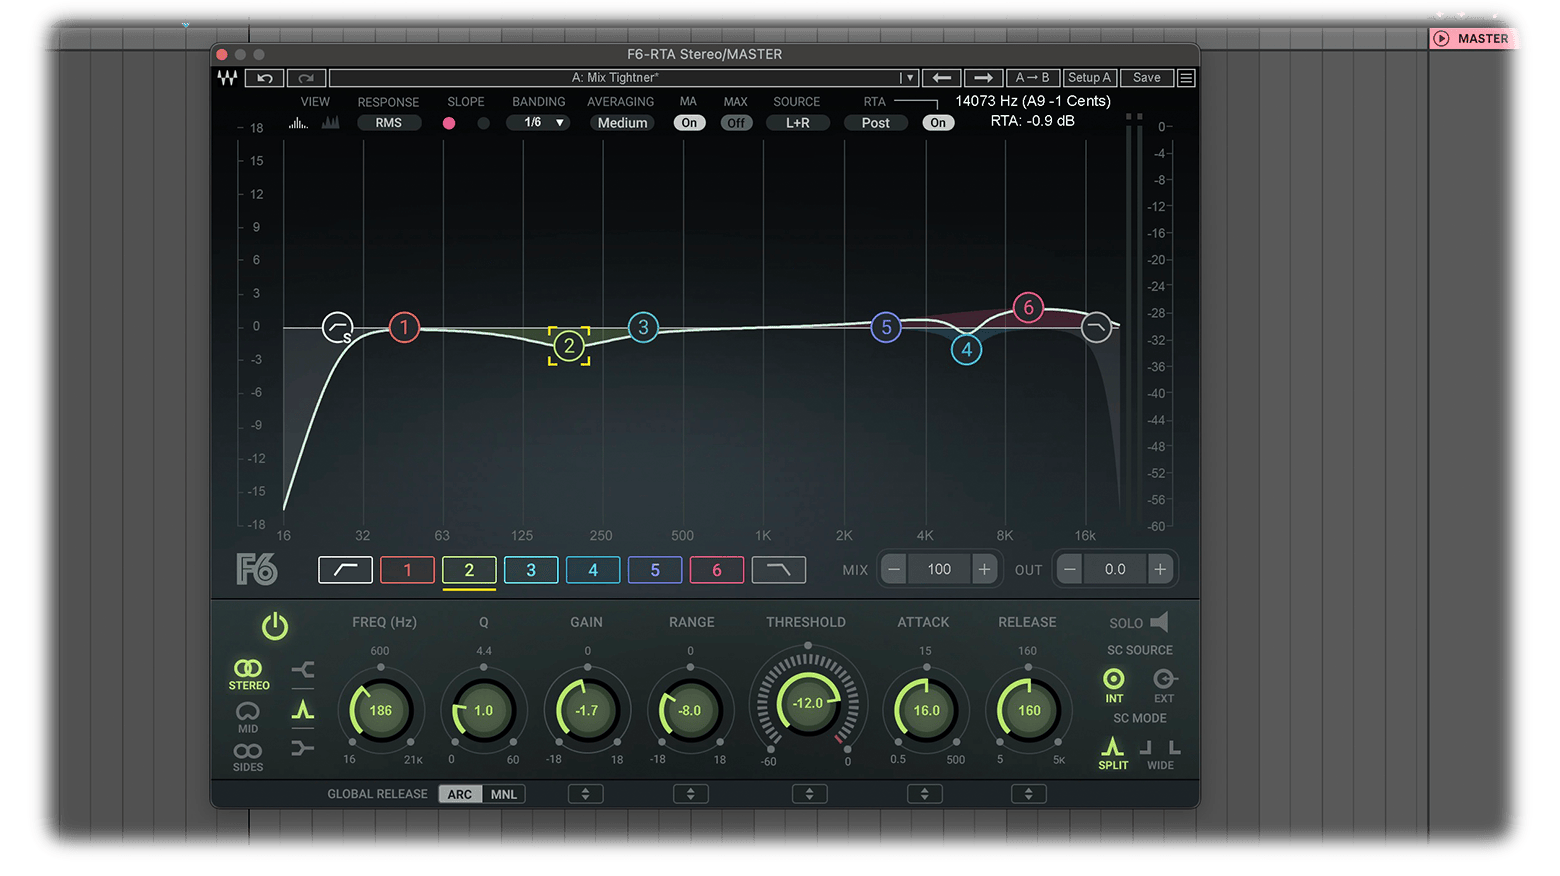The image size is (1560, 876).
Task: Select band 1 tab
Action: tap(407, 570)
